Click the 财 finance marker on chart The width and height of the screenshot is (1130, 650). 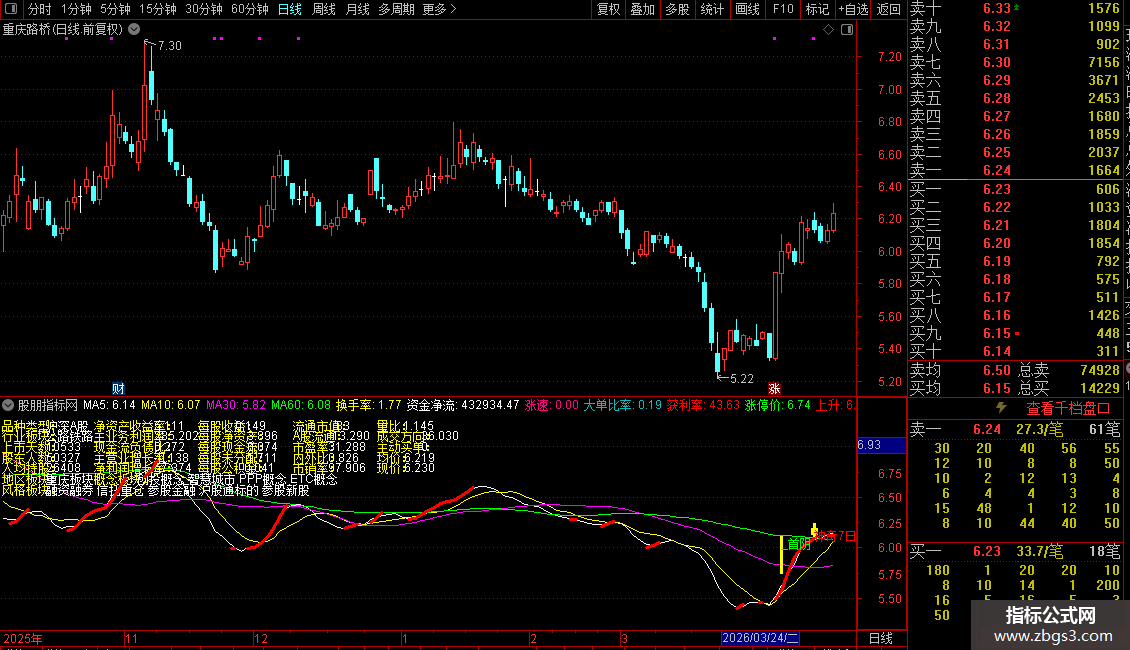119,388
